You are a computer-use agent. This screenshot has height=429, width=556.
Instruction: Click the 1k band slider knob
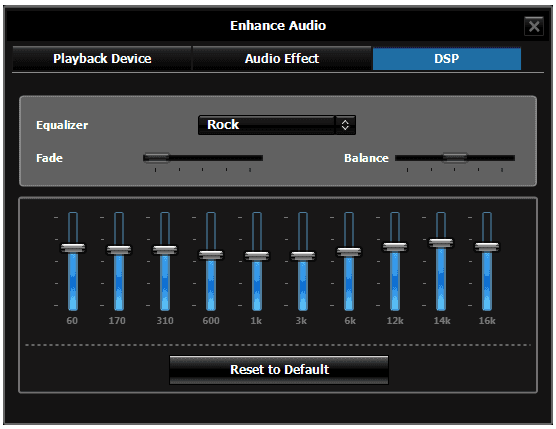257,256
